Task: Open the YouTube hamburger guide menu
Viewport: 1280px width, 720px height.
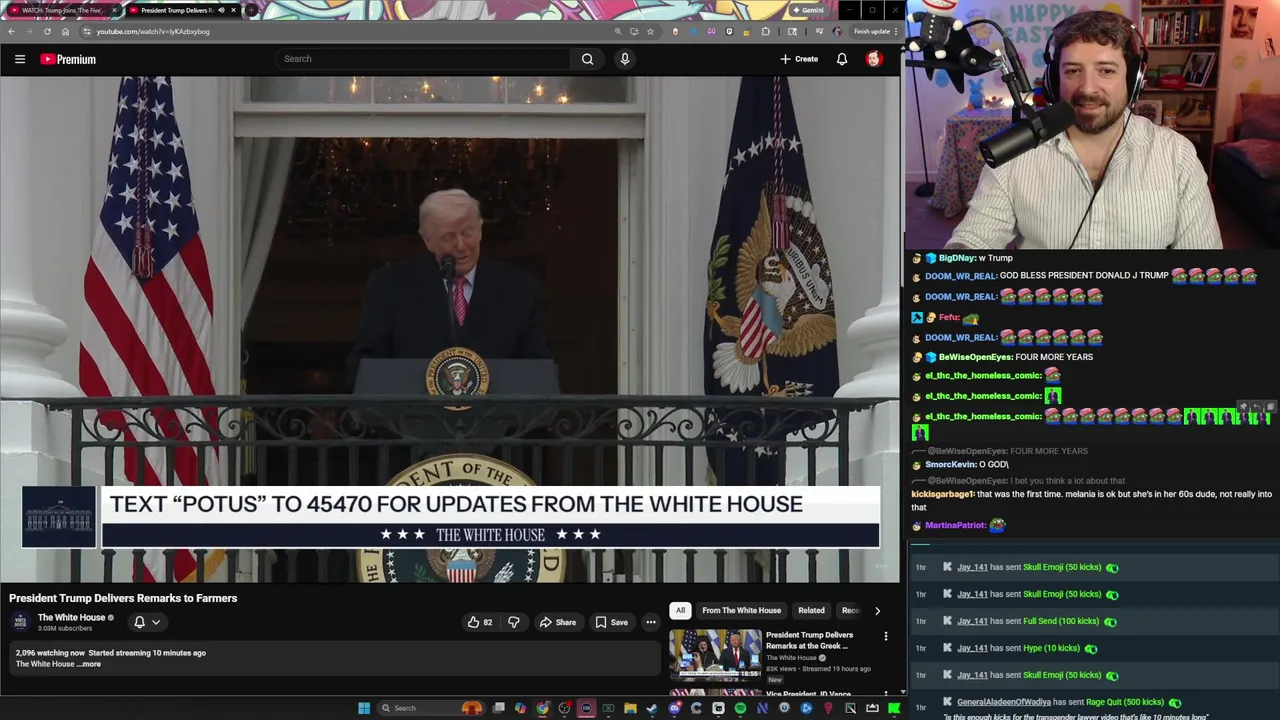Action: (x=19, y=59)
